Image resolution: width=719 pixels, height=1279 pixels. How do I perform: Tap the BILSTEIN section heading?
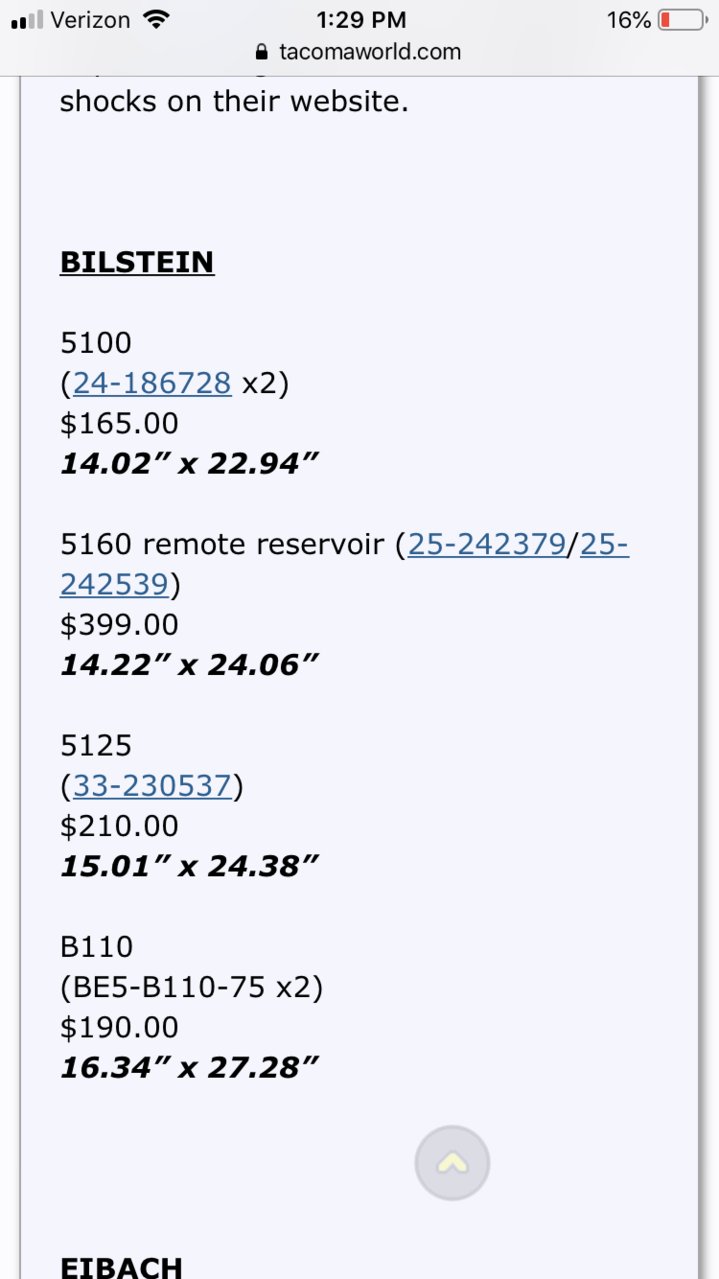tap(137, 262)
